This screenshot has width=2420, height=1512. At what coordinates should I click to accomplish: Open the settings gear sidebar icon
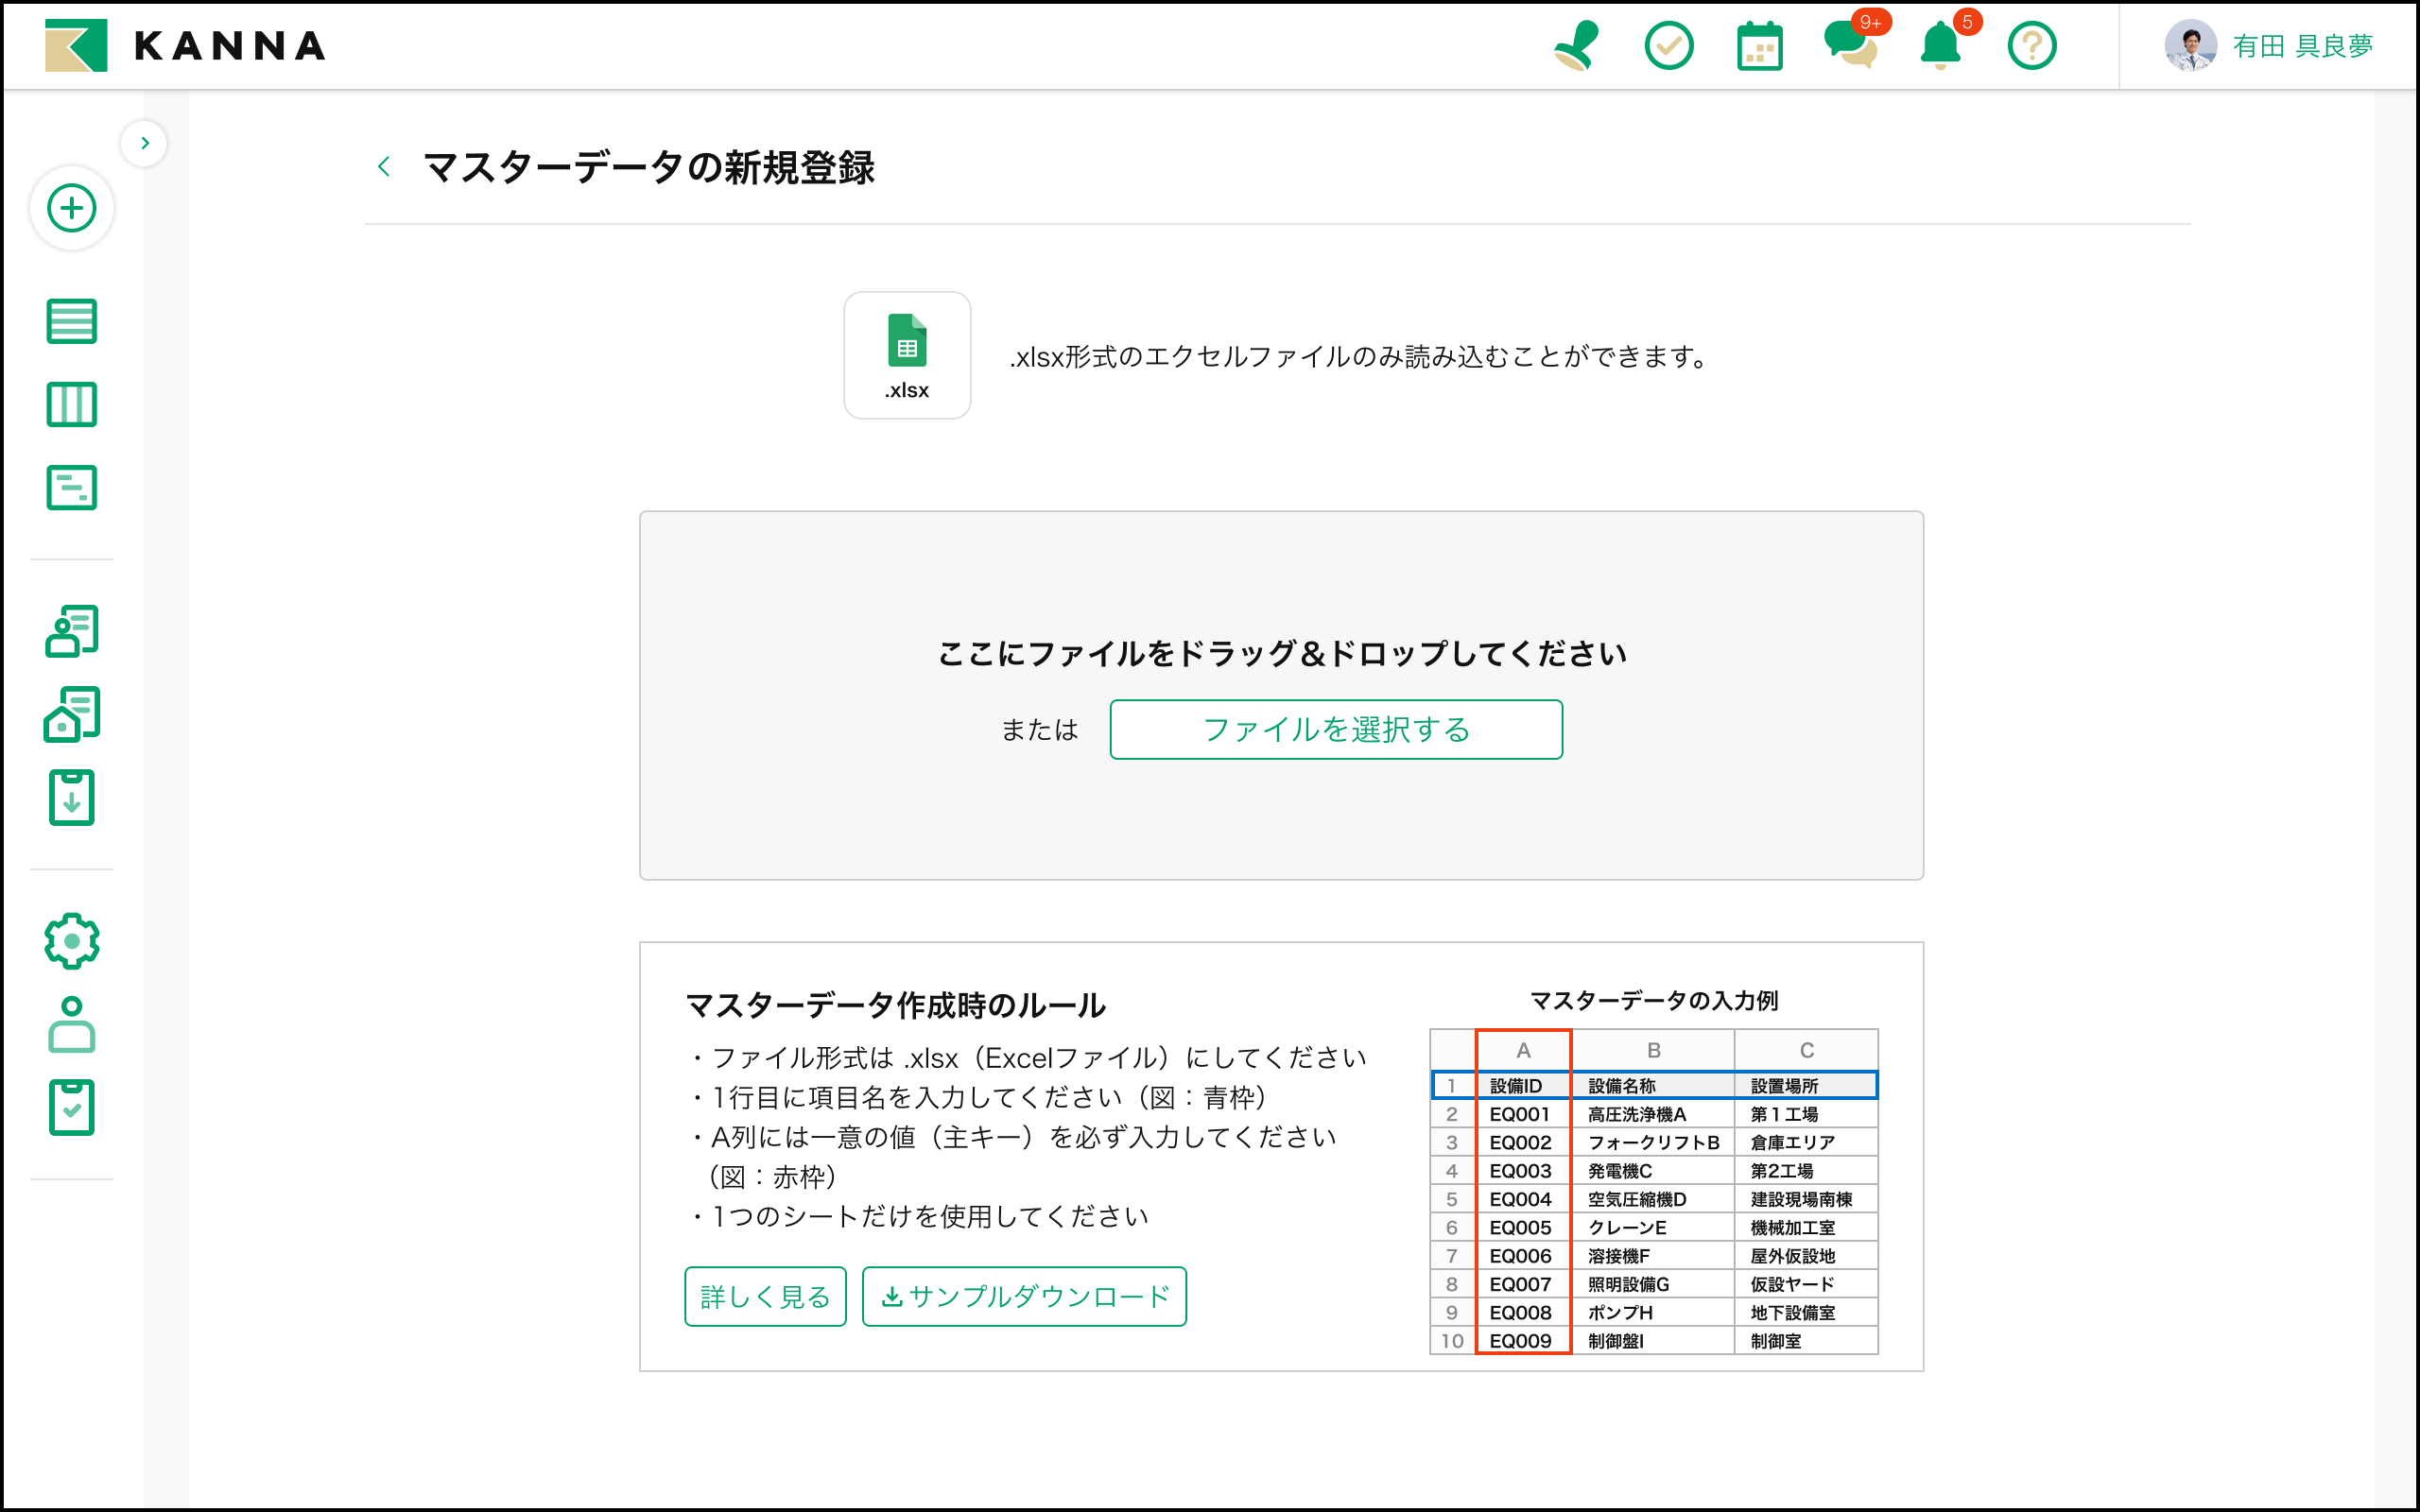[x=72, y=940]
